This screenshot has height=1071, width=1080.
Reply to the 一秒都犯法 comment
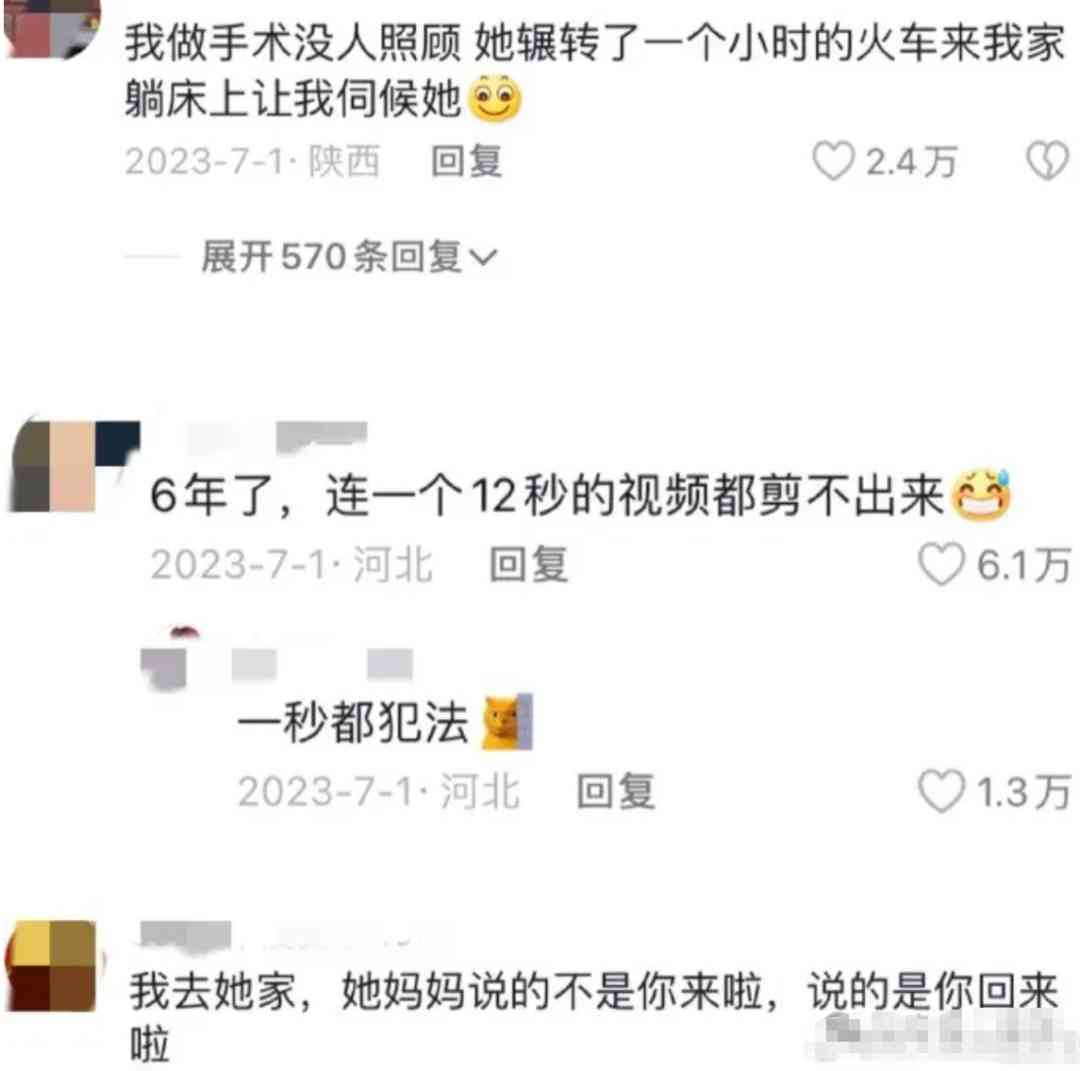click(x=615, y=791)
